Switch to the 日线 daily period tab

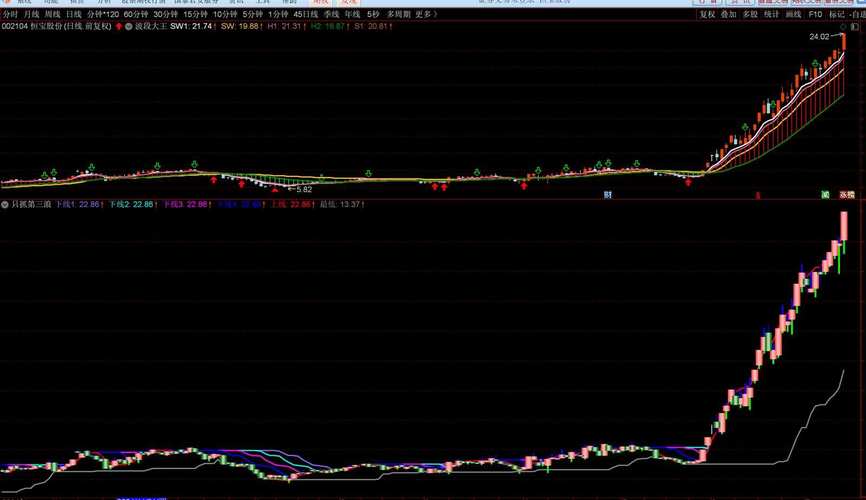(x=74, y=15)
